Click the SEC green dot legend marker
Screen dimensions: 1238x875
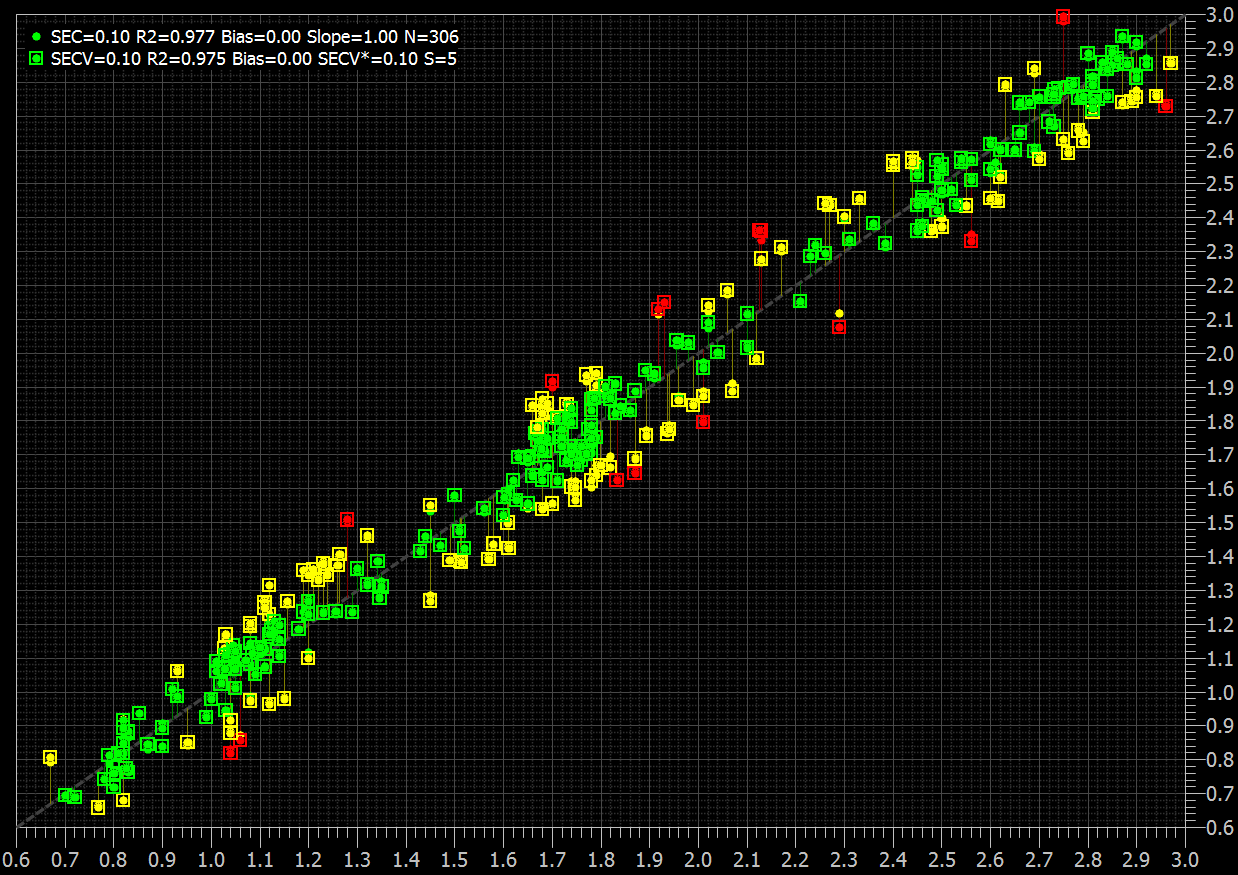pos(37,36)
